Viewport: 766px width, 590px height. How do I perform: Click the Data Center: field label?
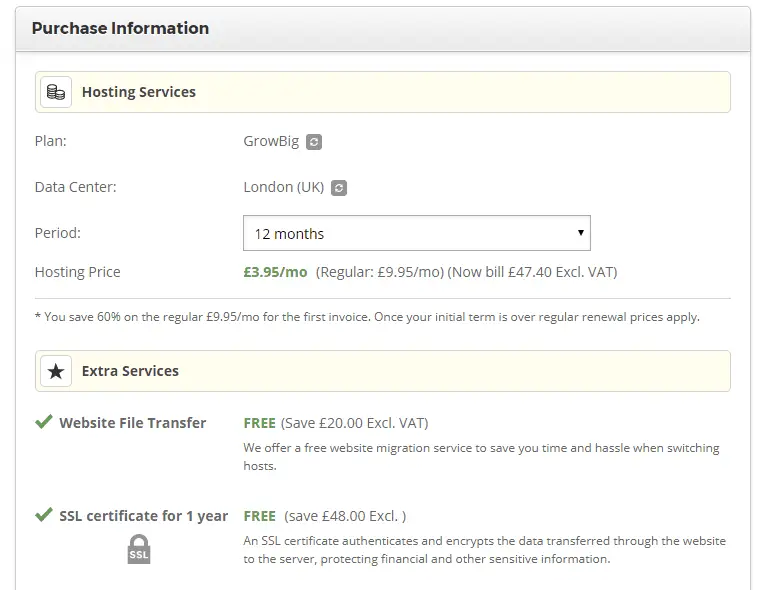point(76,187)
